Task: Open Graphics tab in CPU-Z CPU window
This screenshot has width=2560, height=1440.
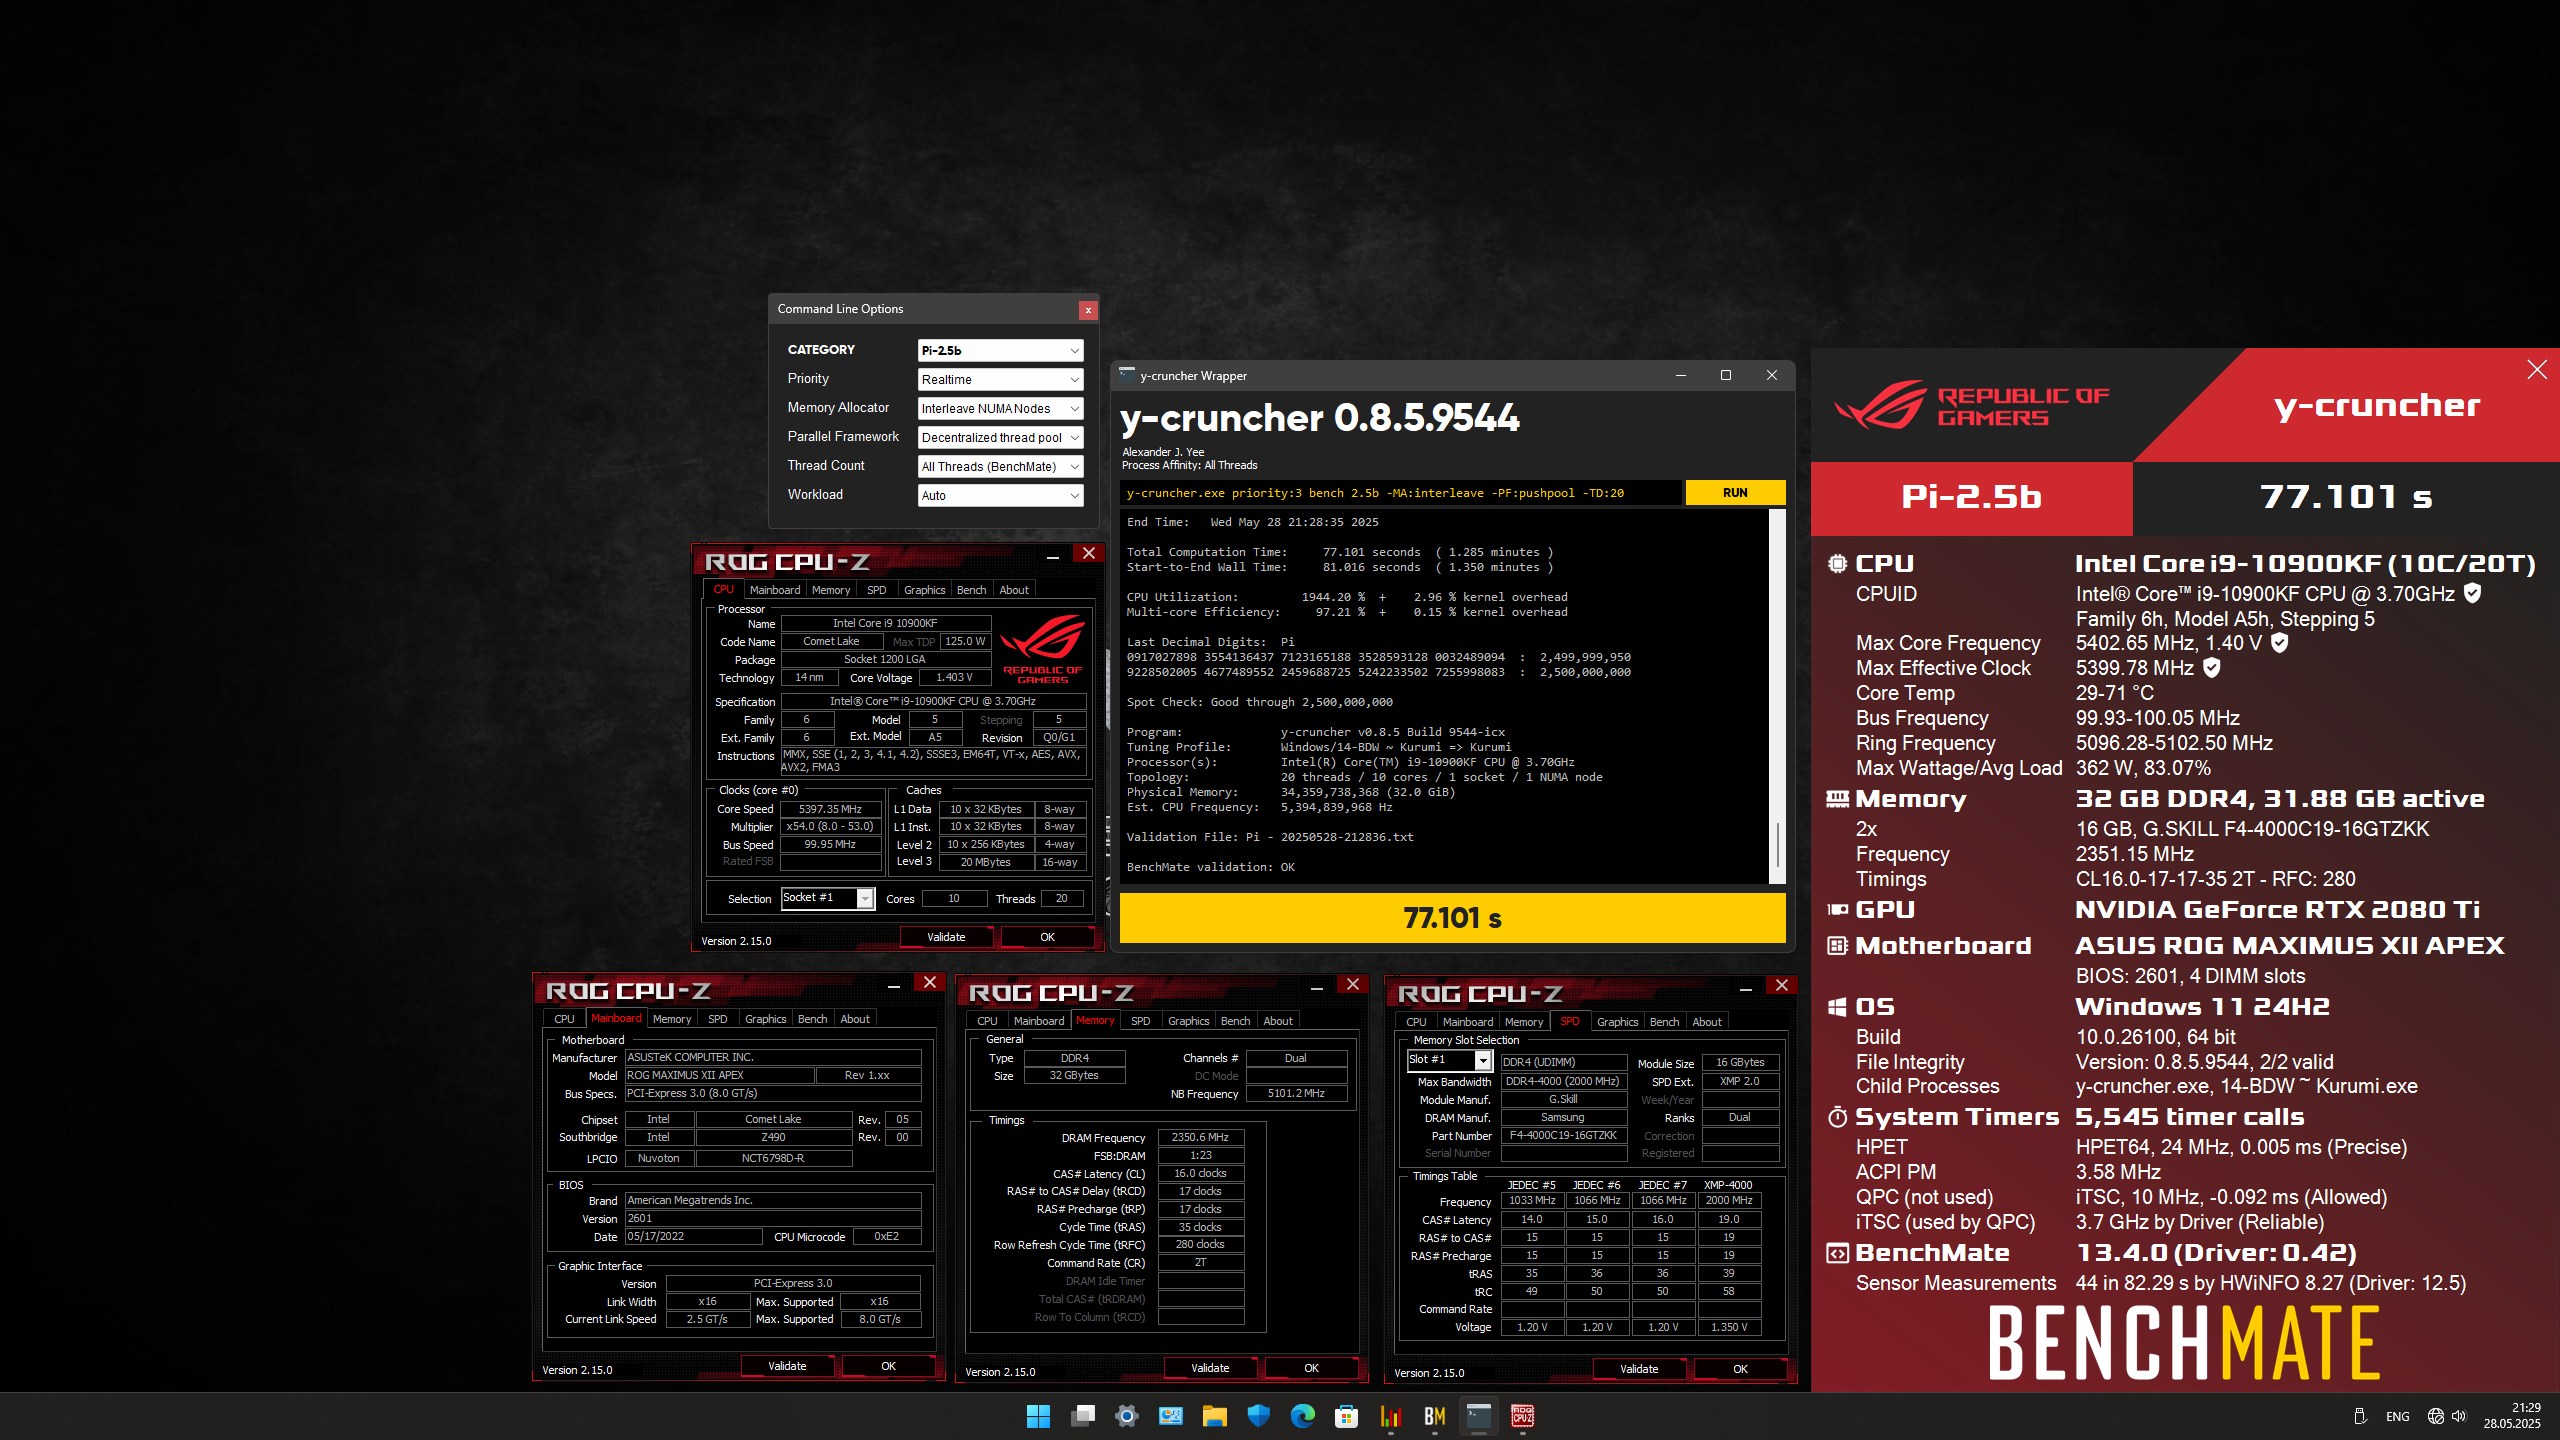Action: (924, 590)
